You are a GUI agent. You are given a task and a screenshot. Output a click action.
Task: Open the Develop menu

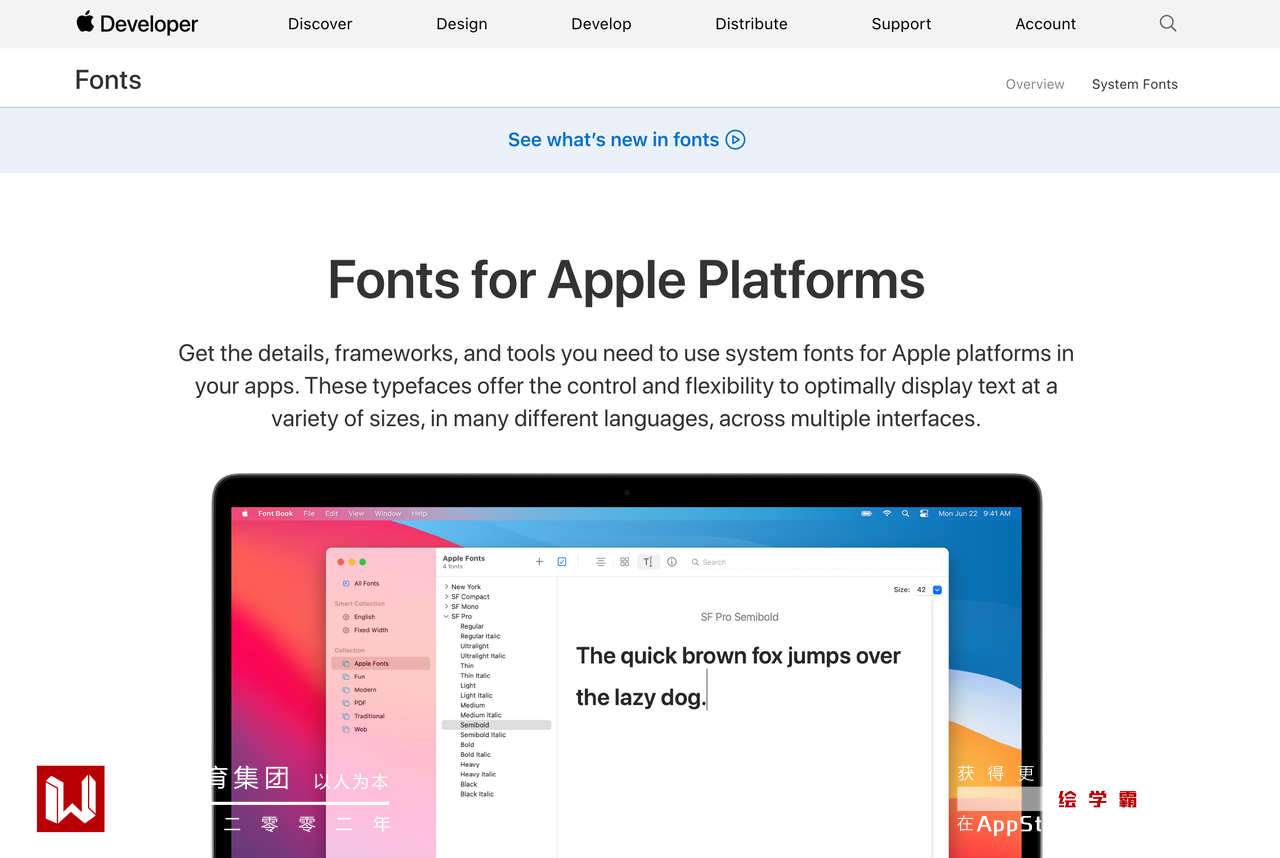(x=601, y=24)
